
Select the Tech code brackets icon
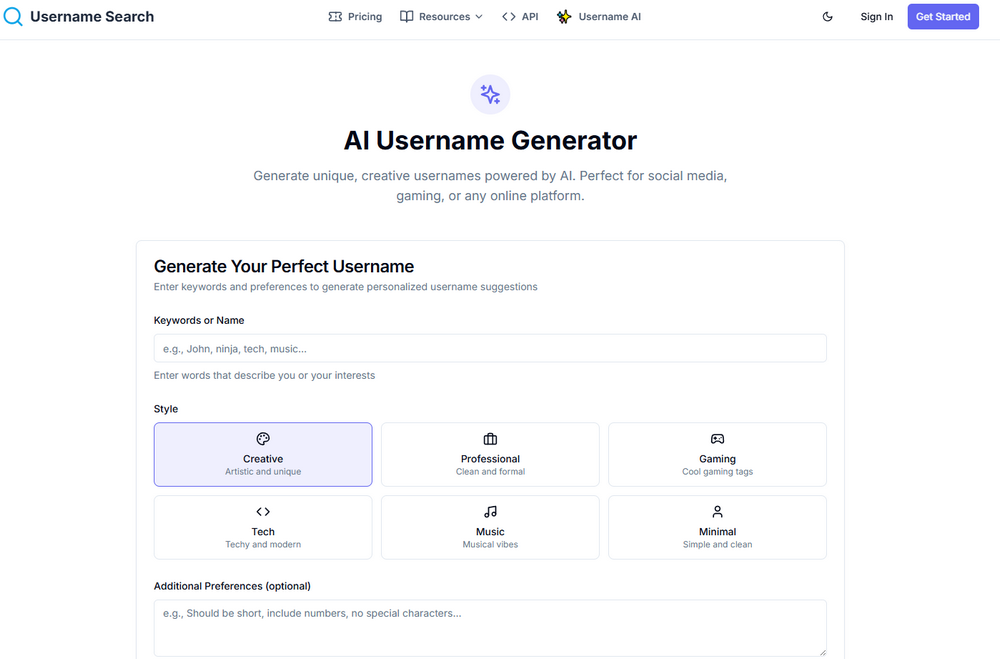[263, 511]
